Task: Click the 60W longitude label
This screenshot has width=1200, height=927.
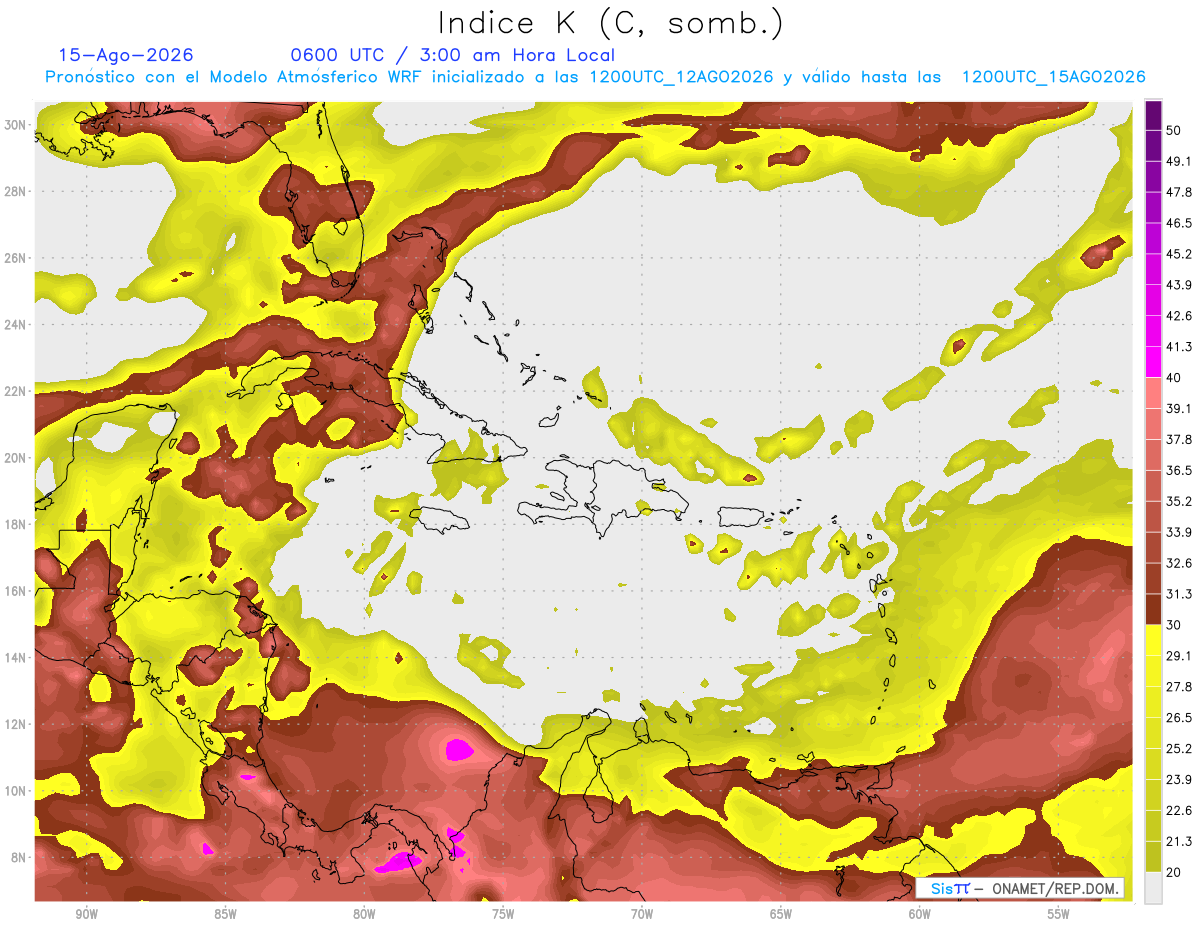Action: pyautogui.click(x=920, y=914)
